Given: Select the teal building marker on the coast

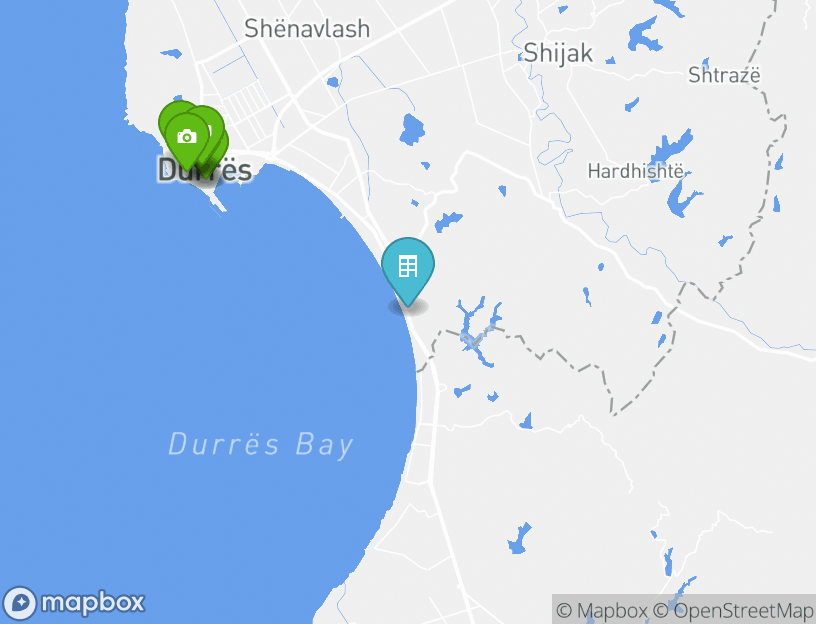Looking at the screenshot, I should tap(408, 269).
